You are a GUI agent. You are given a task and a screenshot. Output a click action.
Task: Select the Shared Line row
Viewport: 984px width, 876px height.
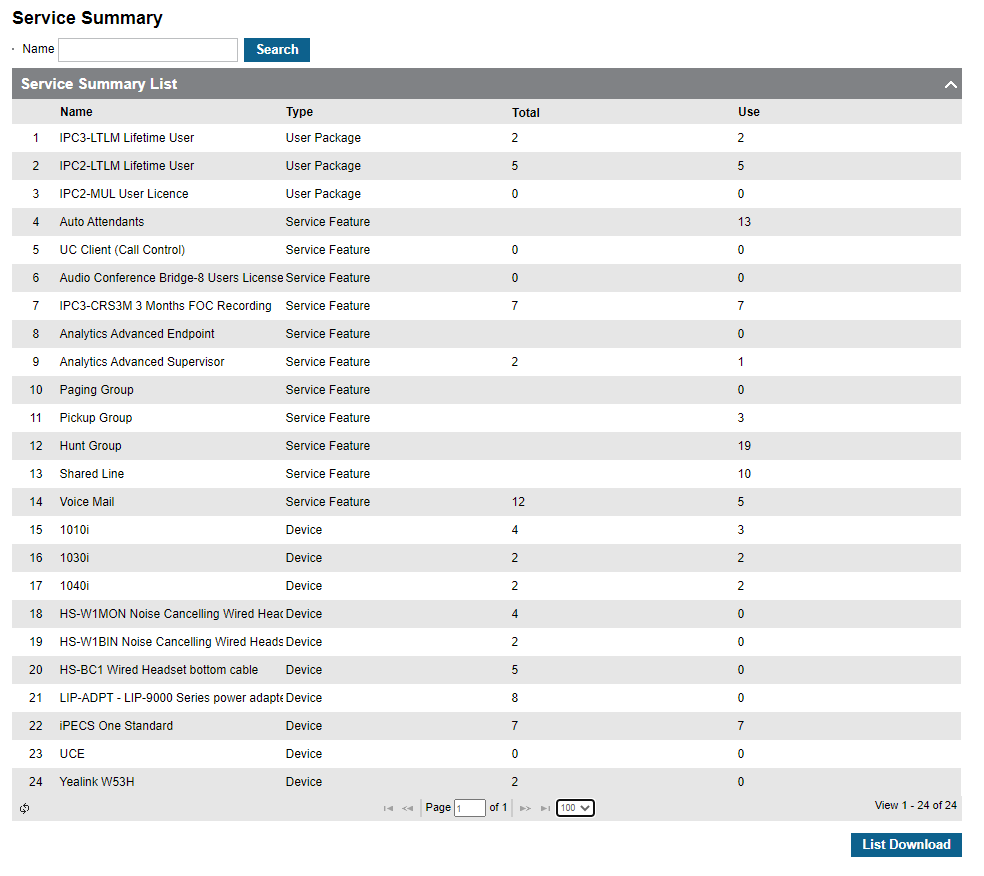(x=486, y=474)
